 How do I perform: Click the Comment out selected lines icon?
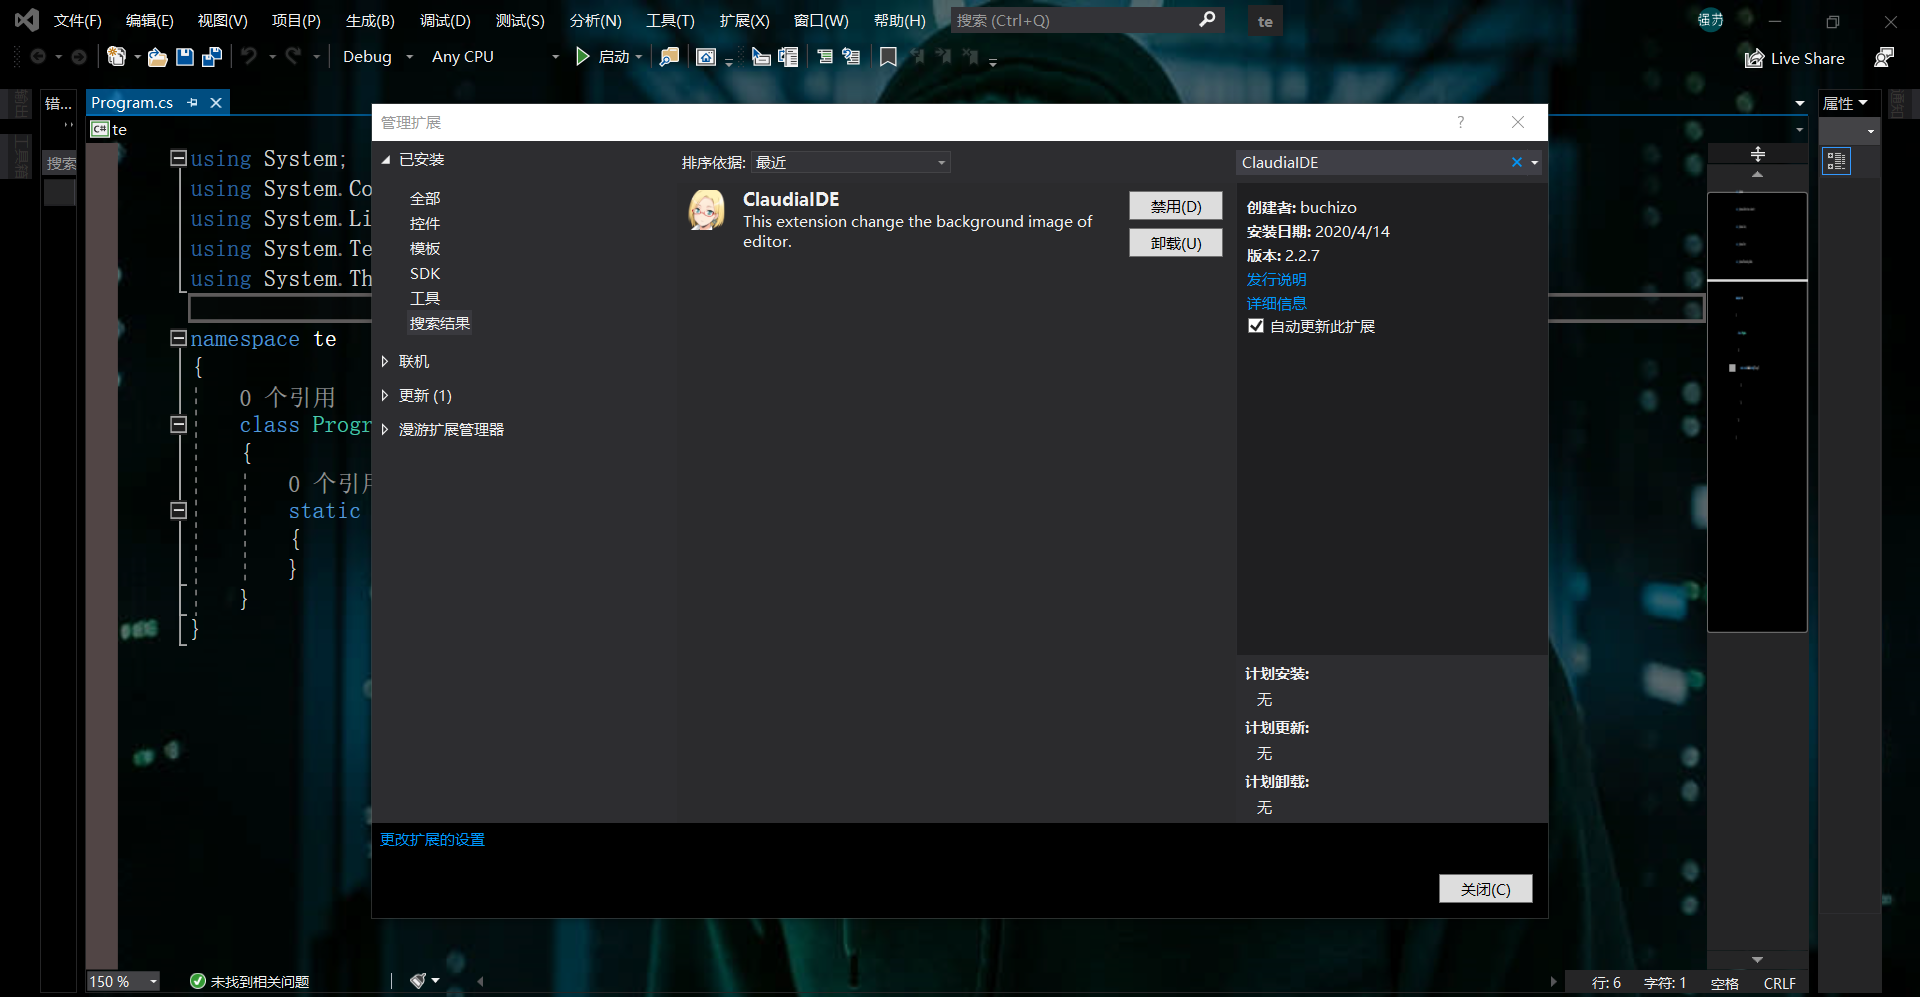coord(825,57)
